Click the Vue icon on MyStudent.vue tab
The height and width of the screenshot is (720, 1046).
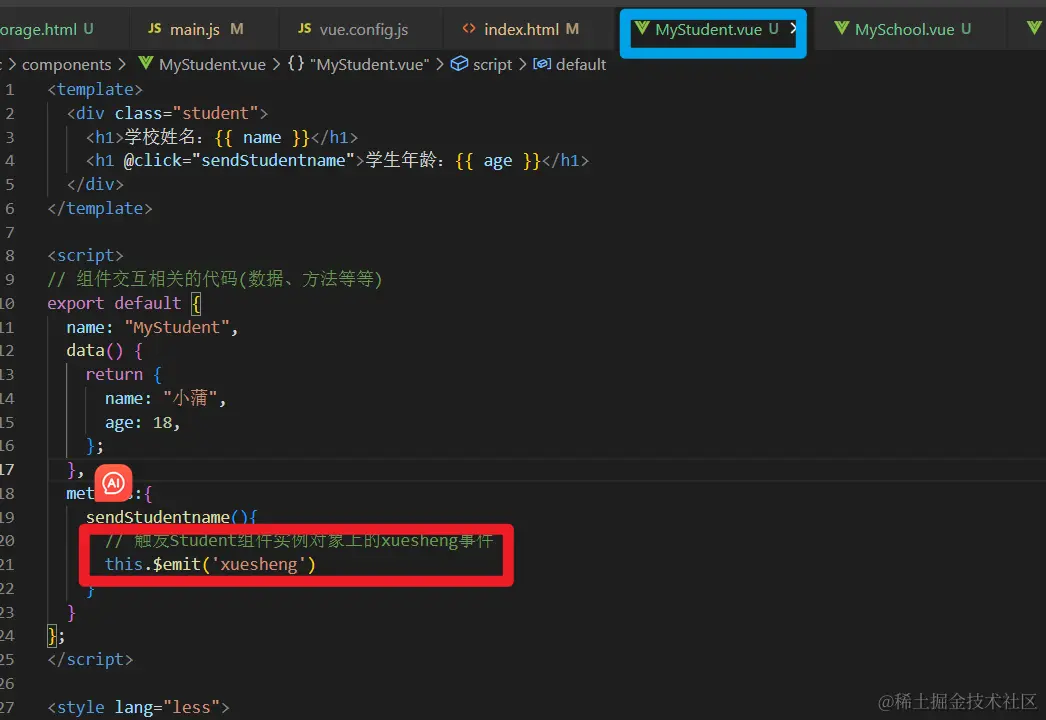click(642, 28)
